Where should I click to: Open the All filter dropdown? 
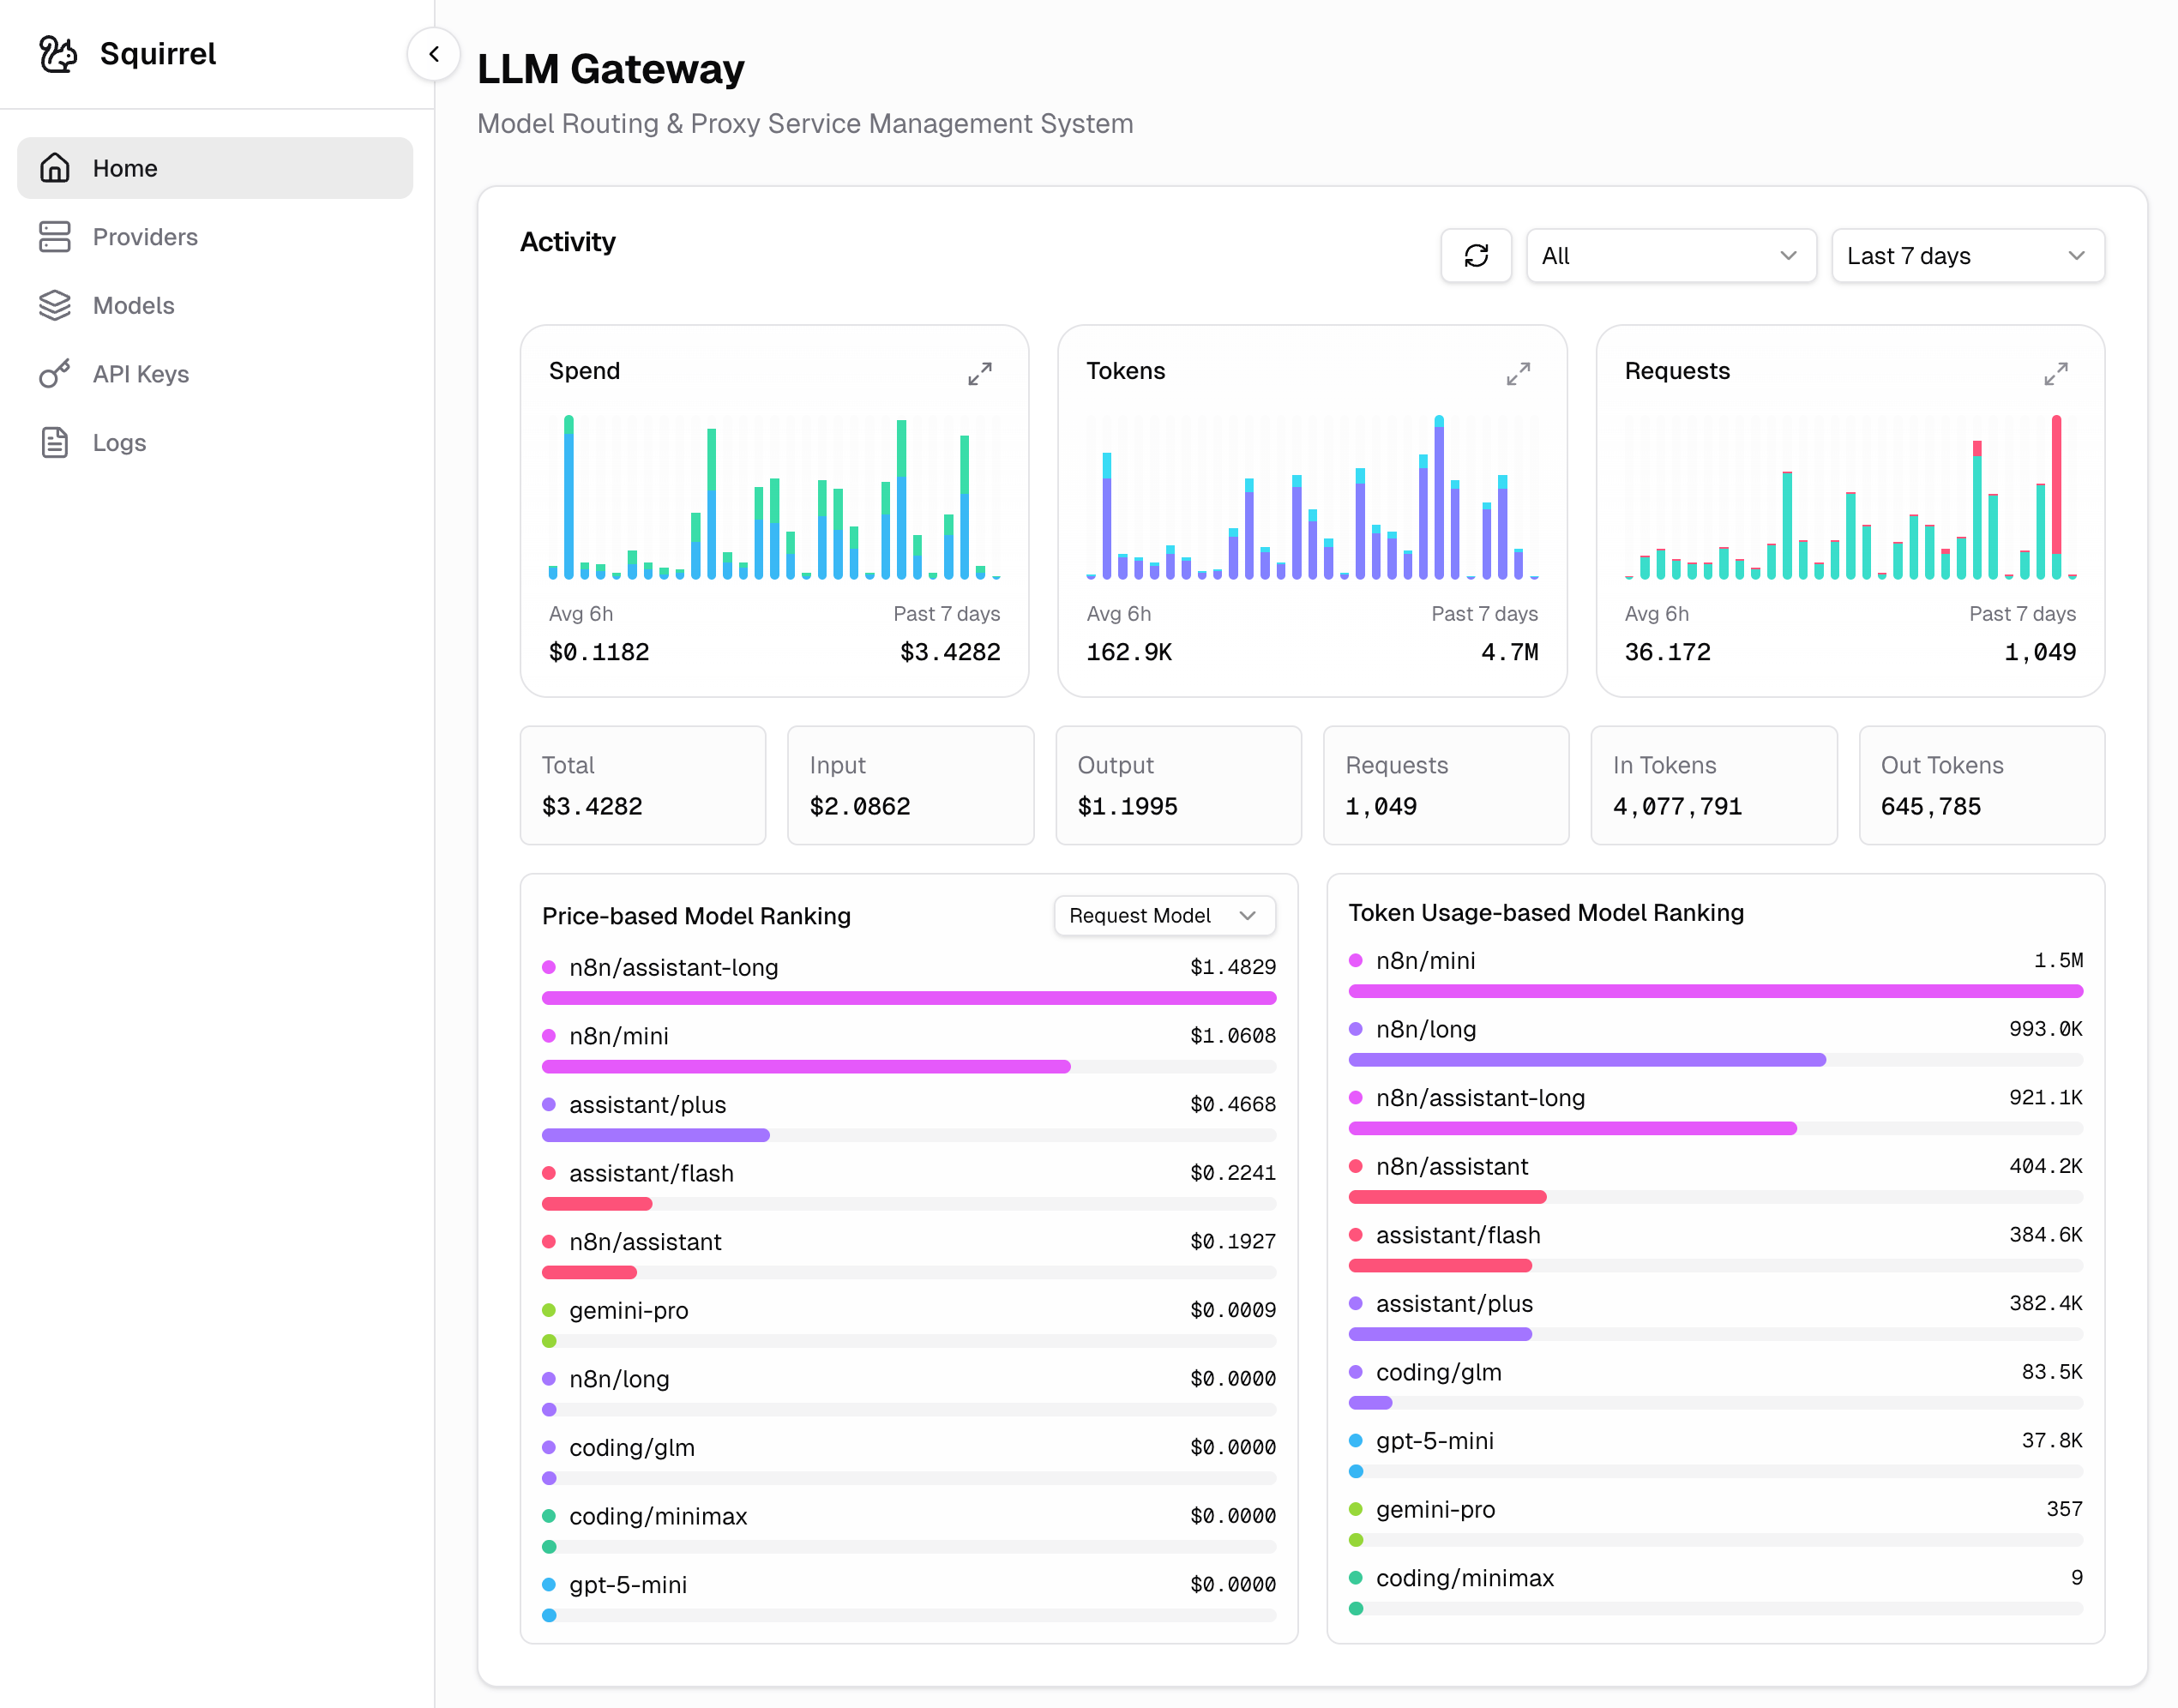1670,256
